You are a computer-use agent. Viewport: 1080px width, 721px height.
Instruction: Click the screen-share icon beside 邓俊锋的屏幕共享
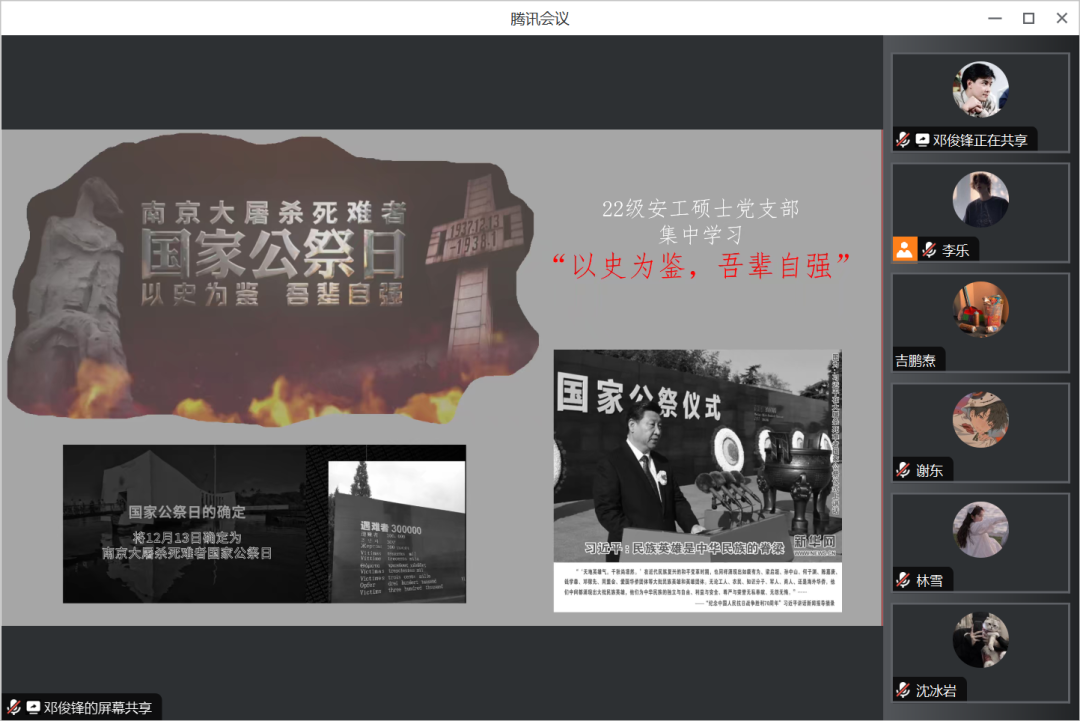point(32,707)
